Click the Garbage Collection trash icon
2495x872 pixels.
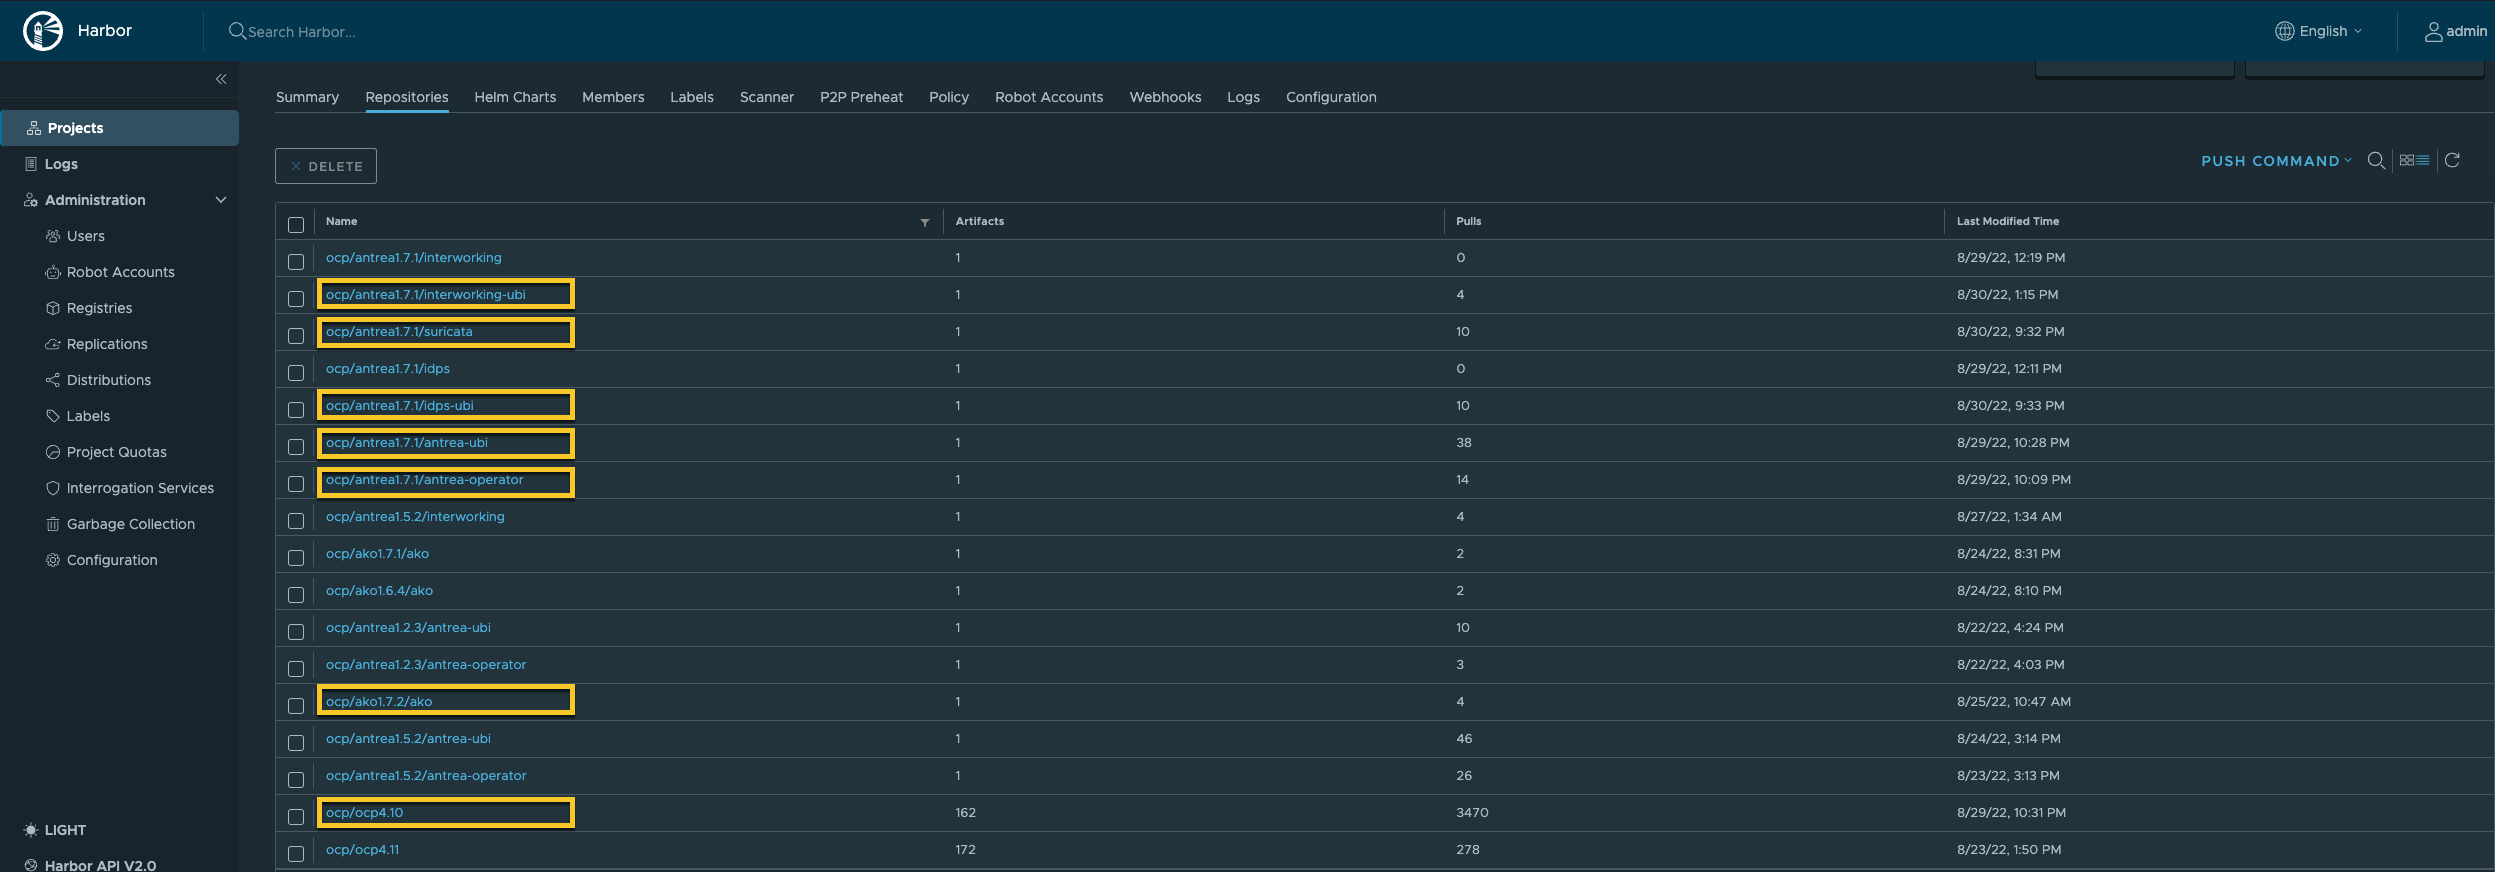53,524
